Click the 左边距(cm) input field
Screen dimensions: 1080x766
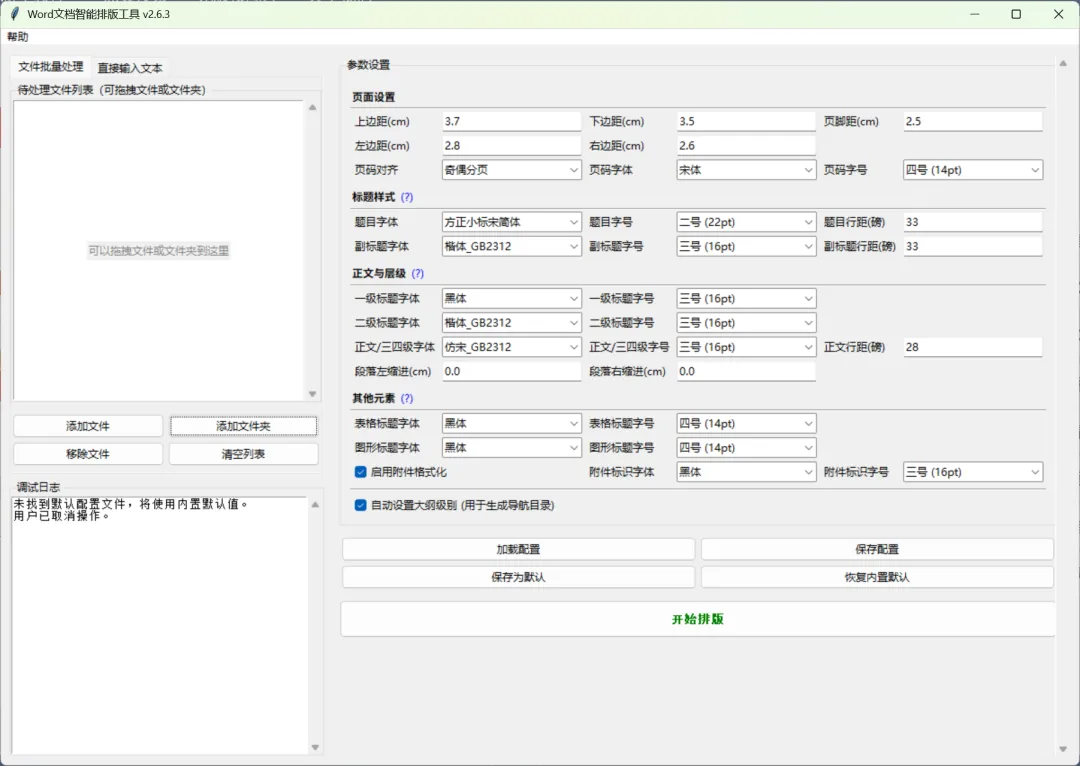512,145
